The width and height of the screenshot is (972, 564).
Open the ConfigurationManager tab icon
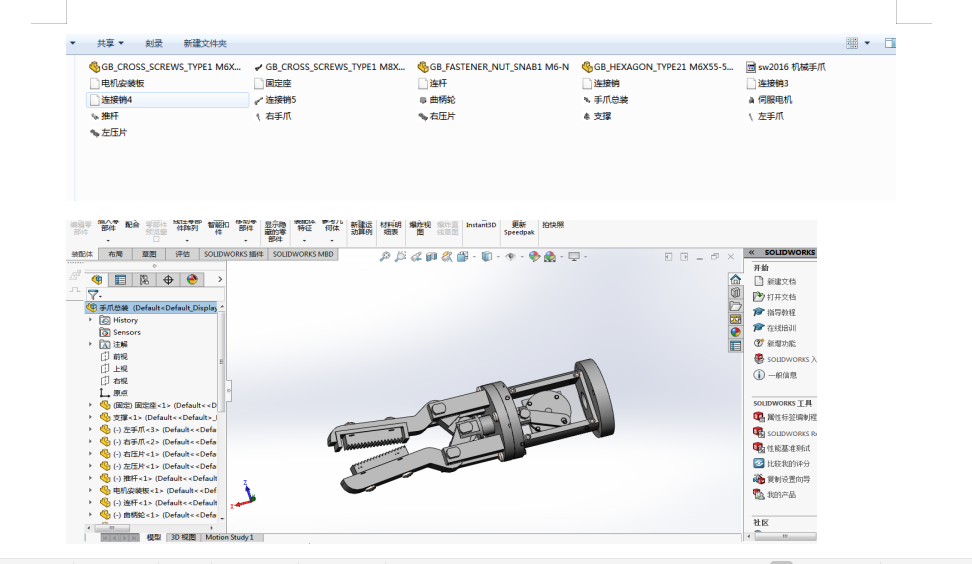coord(144,280)
